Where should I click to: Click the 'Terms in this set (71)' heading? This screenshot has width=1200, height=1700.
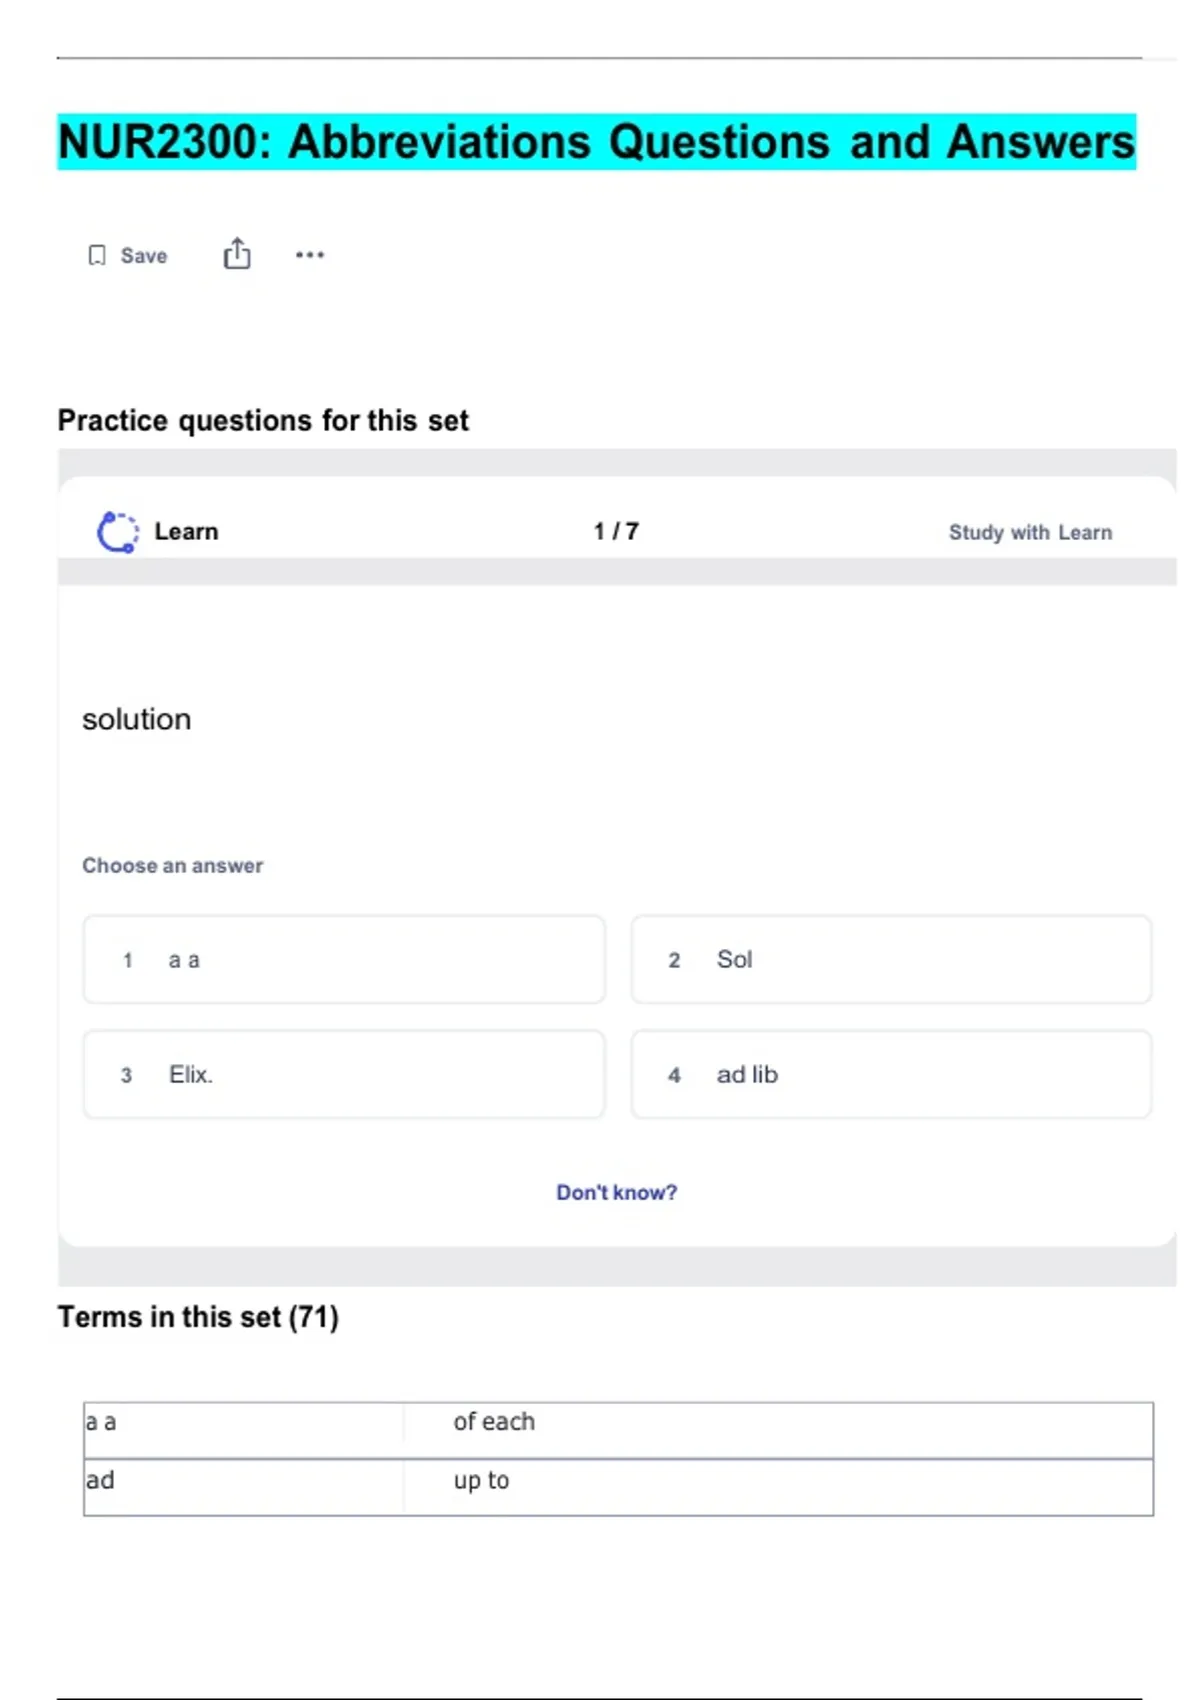198,1317
